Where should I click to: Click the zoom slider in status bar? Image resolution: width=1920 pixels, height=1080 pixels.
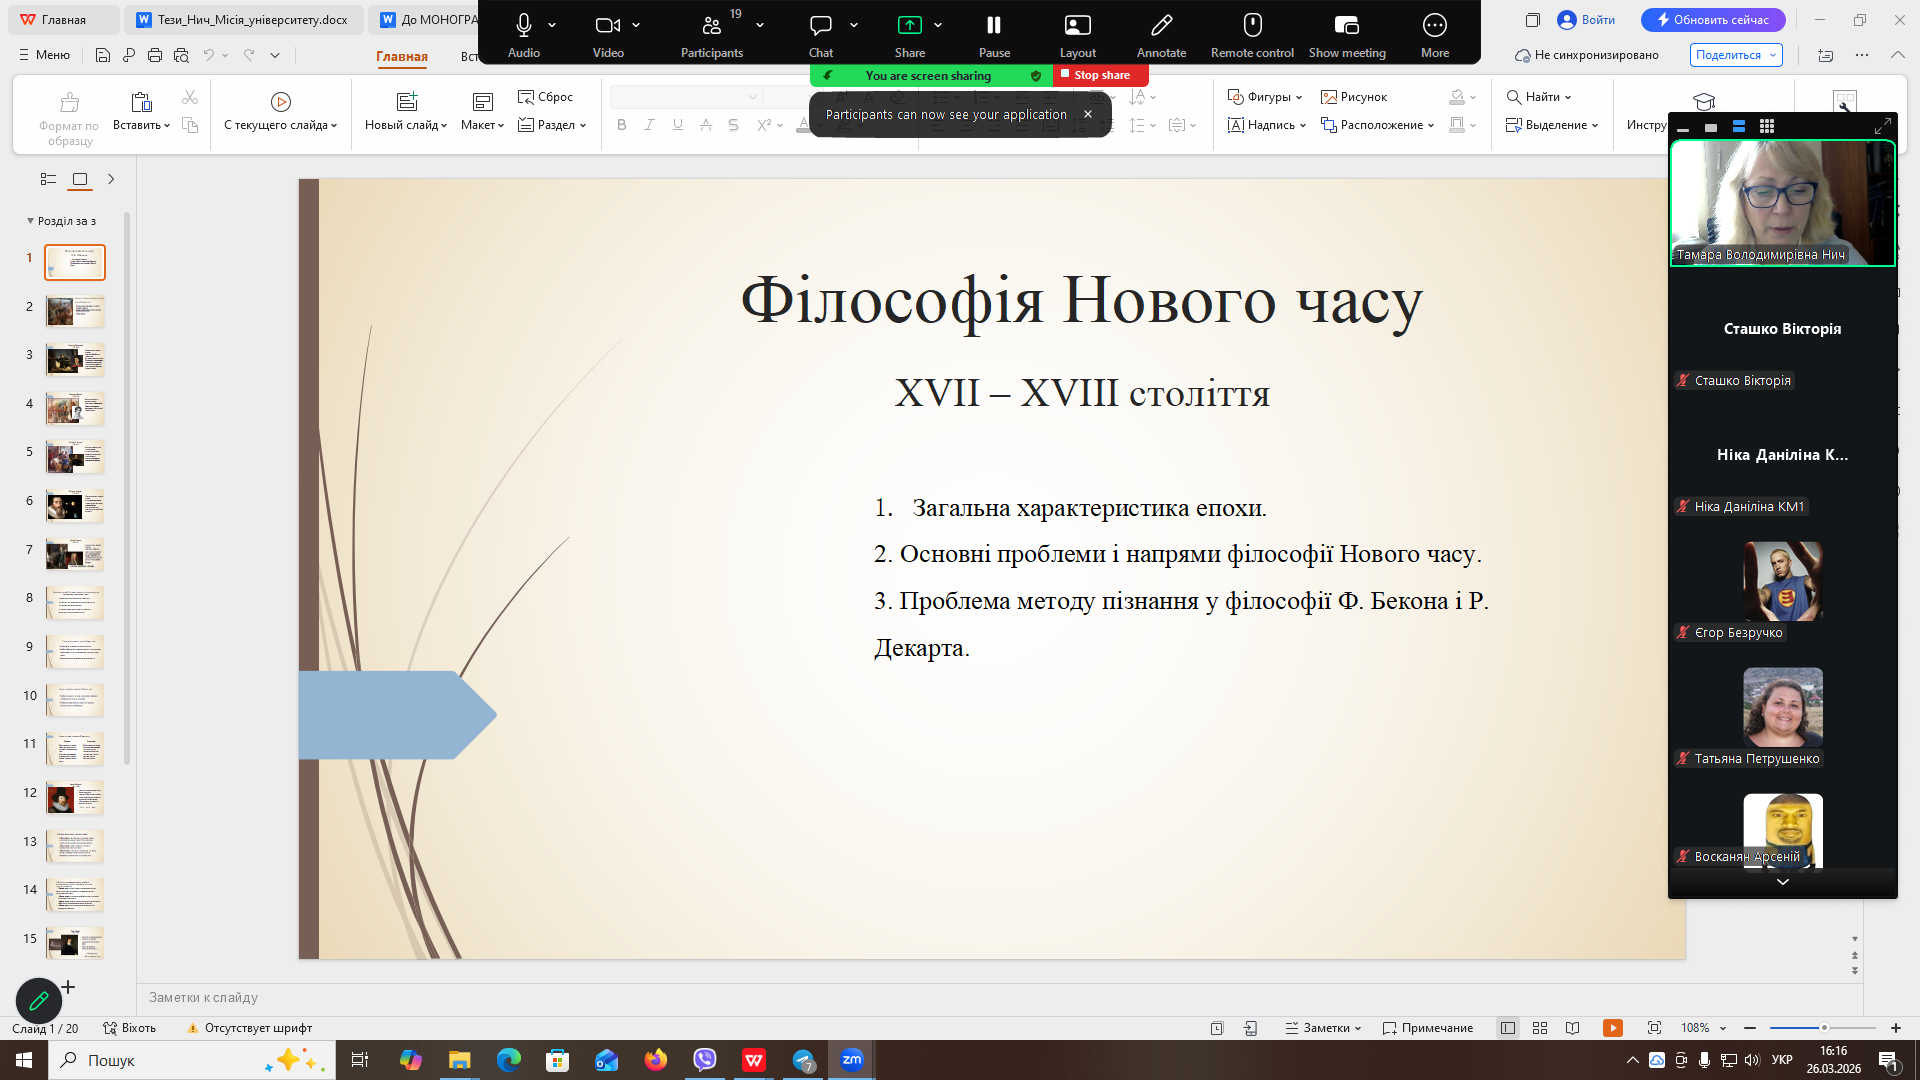[x=1822, y=1028]
